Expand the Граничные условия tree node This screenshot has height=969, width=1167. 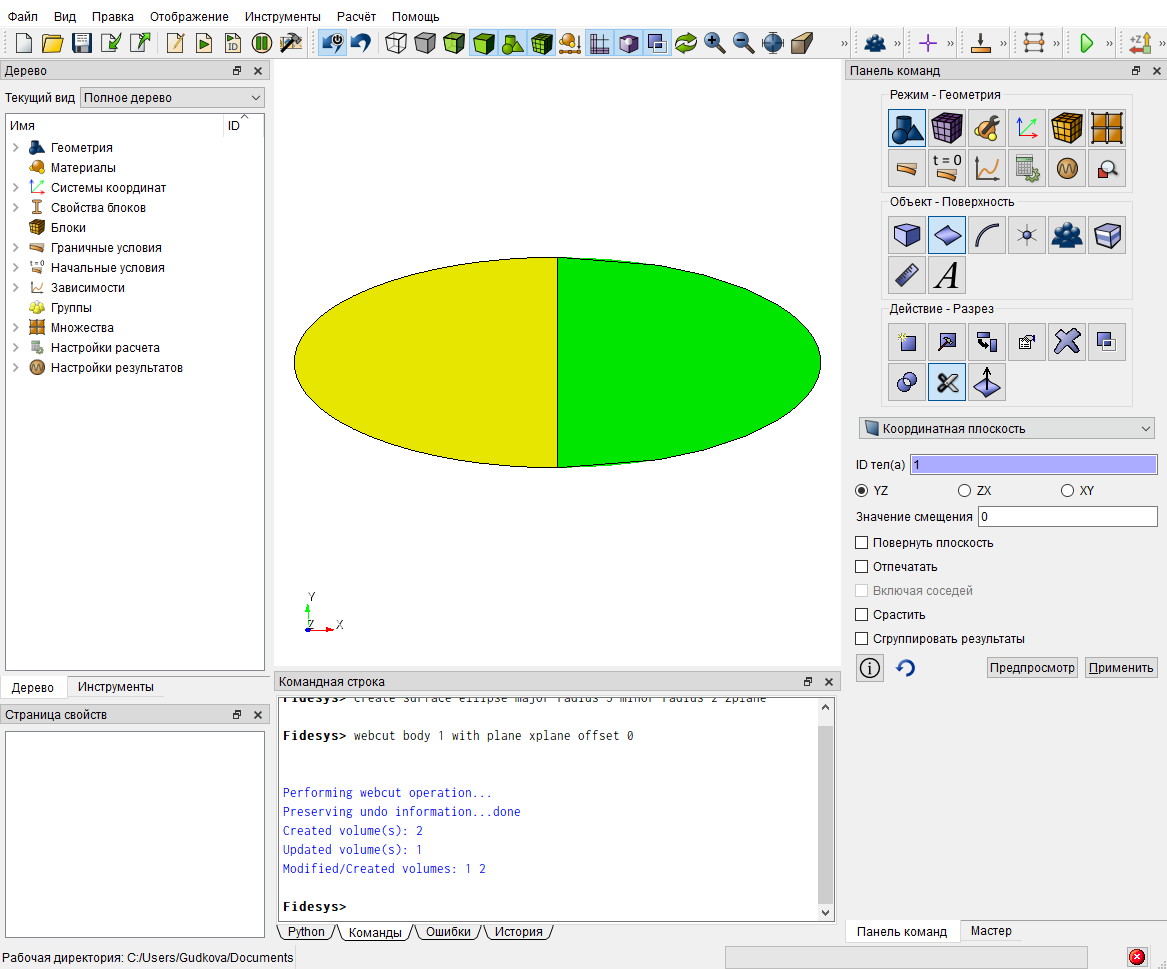pyautogui.click(x=16, y=248)
